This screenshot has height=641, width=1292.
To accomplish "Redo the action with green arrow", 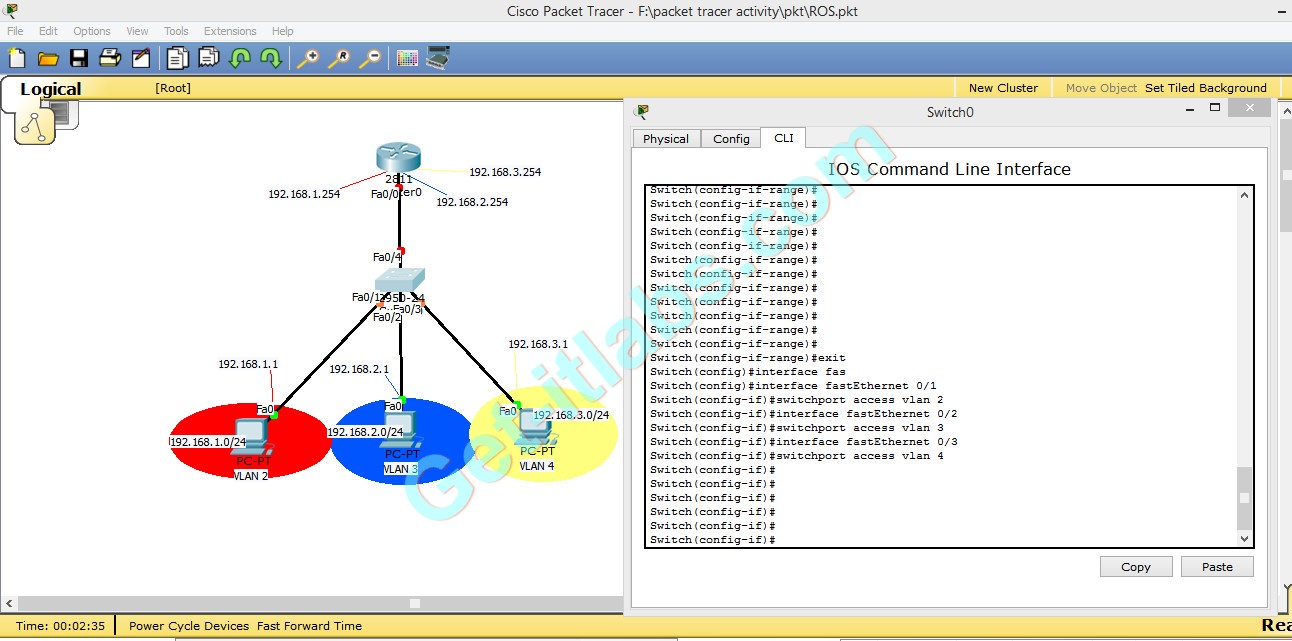I will pyautogui.click(x=271, y=58).
